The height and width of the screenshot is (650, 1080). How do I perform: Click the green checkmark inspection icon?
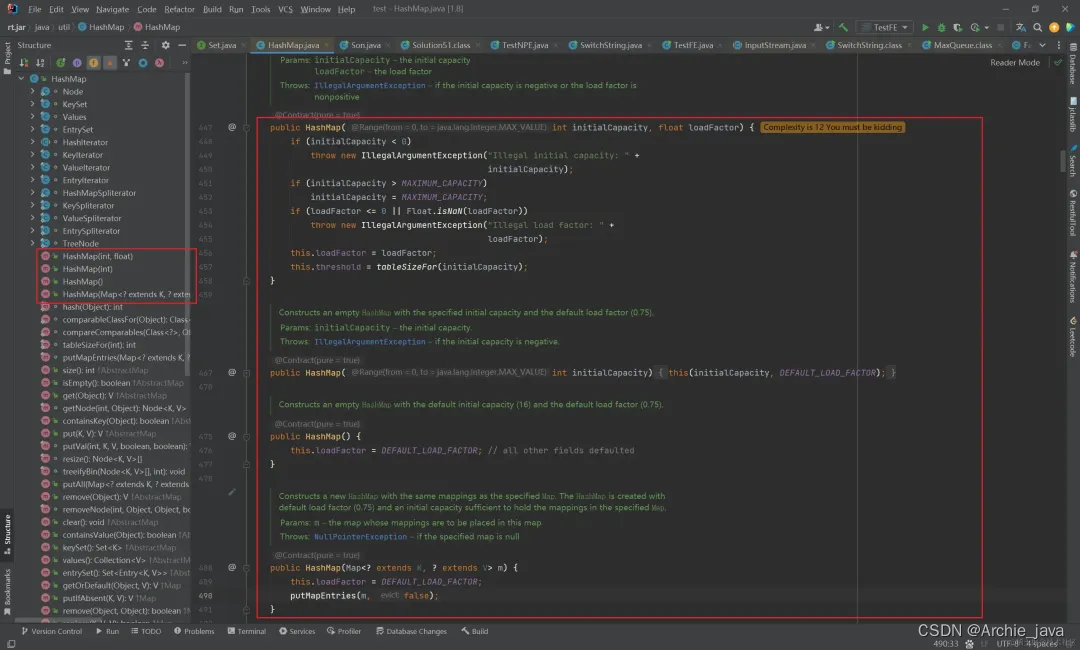[x=1058, y=63]
